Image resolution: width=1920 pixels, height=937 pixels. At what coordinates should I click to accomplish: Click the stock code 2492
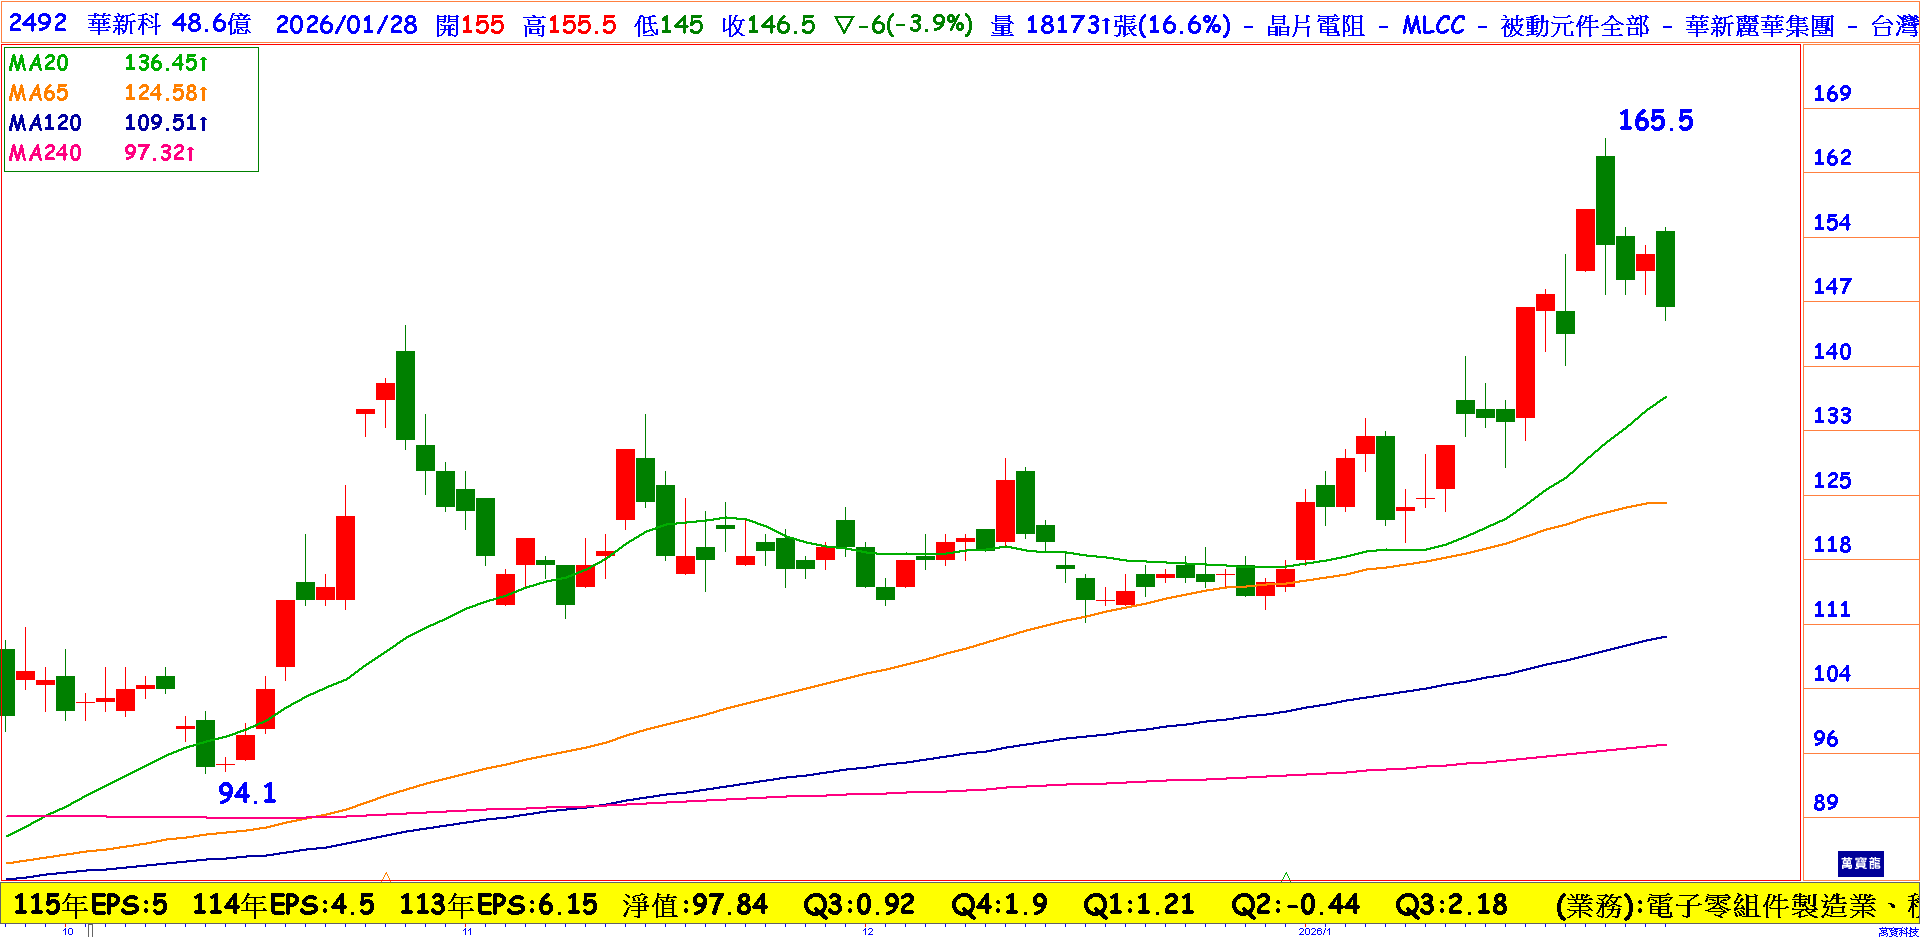(38, 24)
